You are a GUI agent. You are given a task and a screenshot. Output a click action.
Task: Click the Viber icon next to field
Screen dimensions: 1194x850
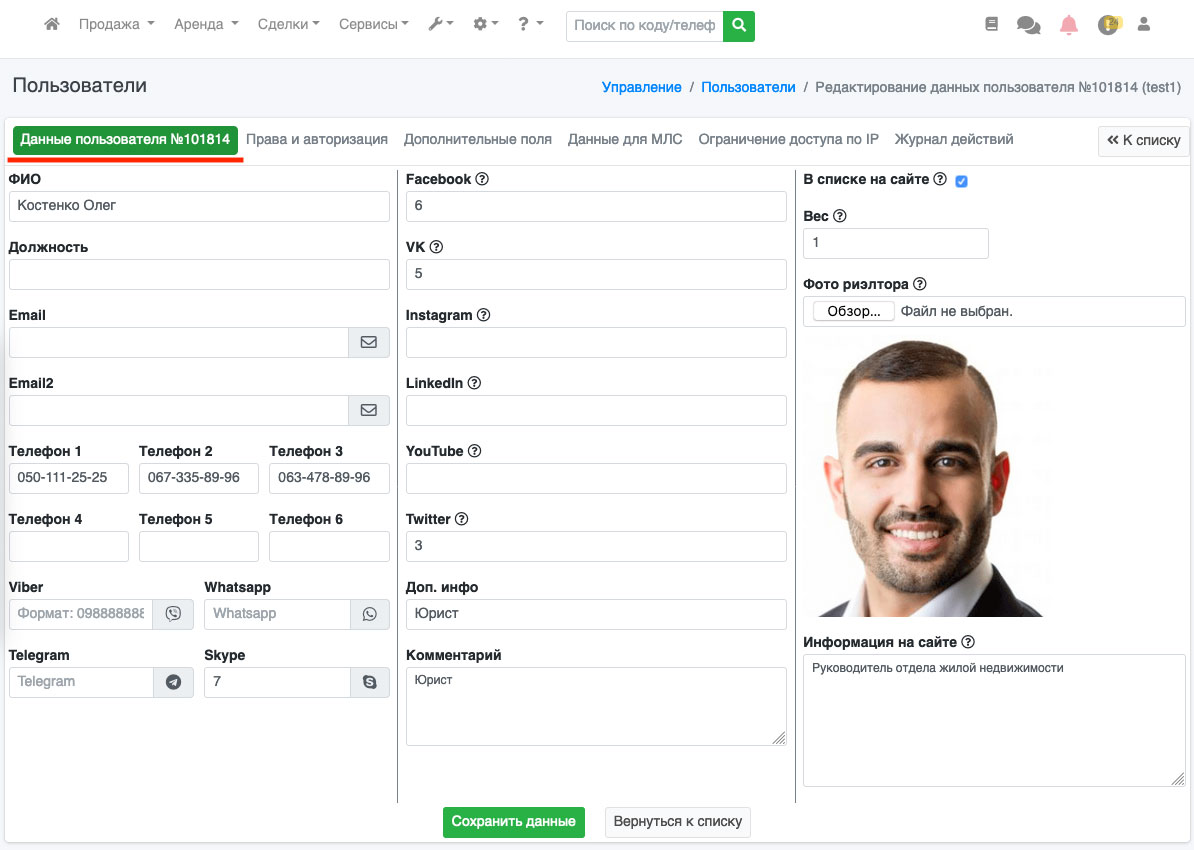[x=173, y=614]
